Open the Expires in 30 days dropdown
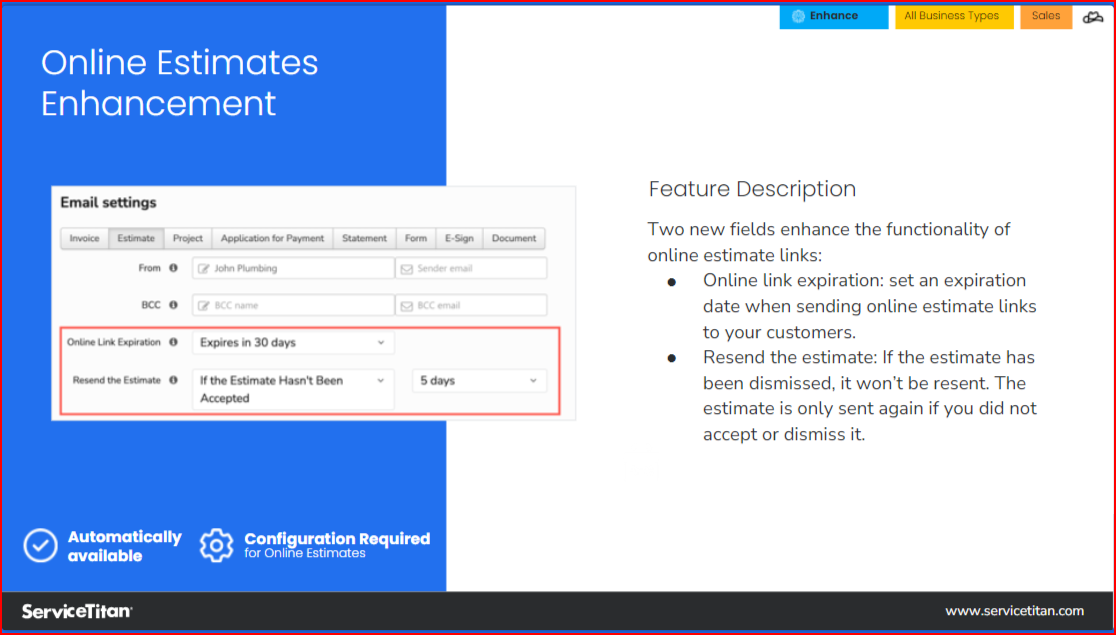Screen dimensions: 1116x635 [293, 342]
